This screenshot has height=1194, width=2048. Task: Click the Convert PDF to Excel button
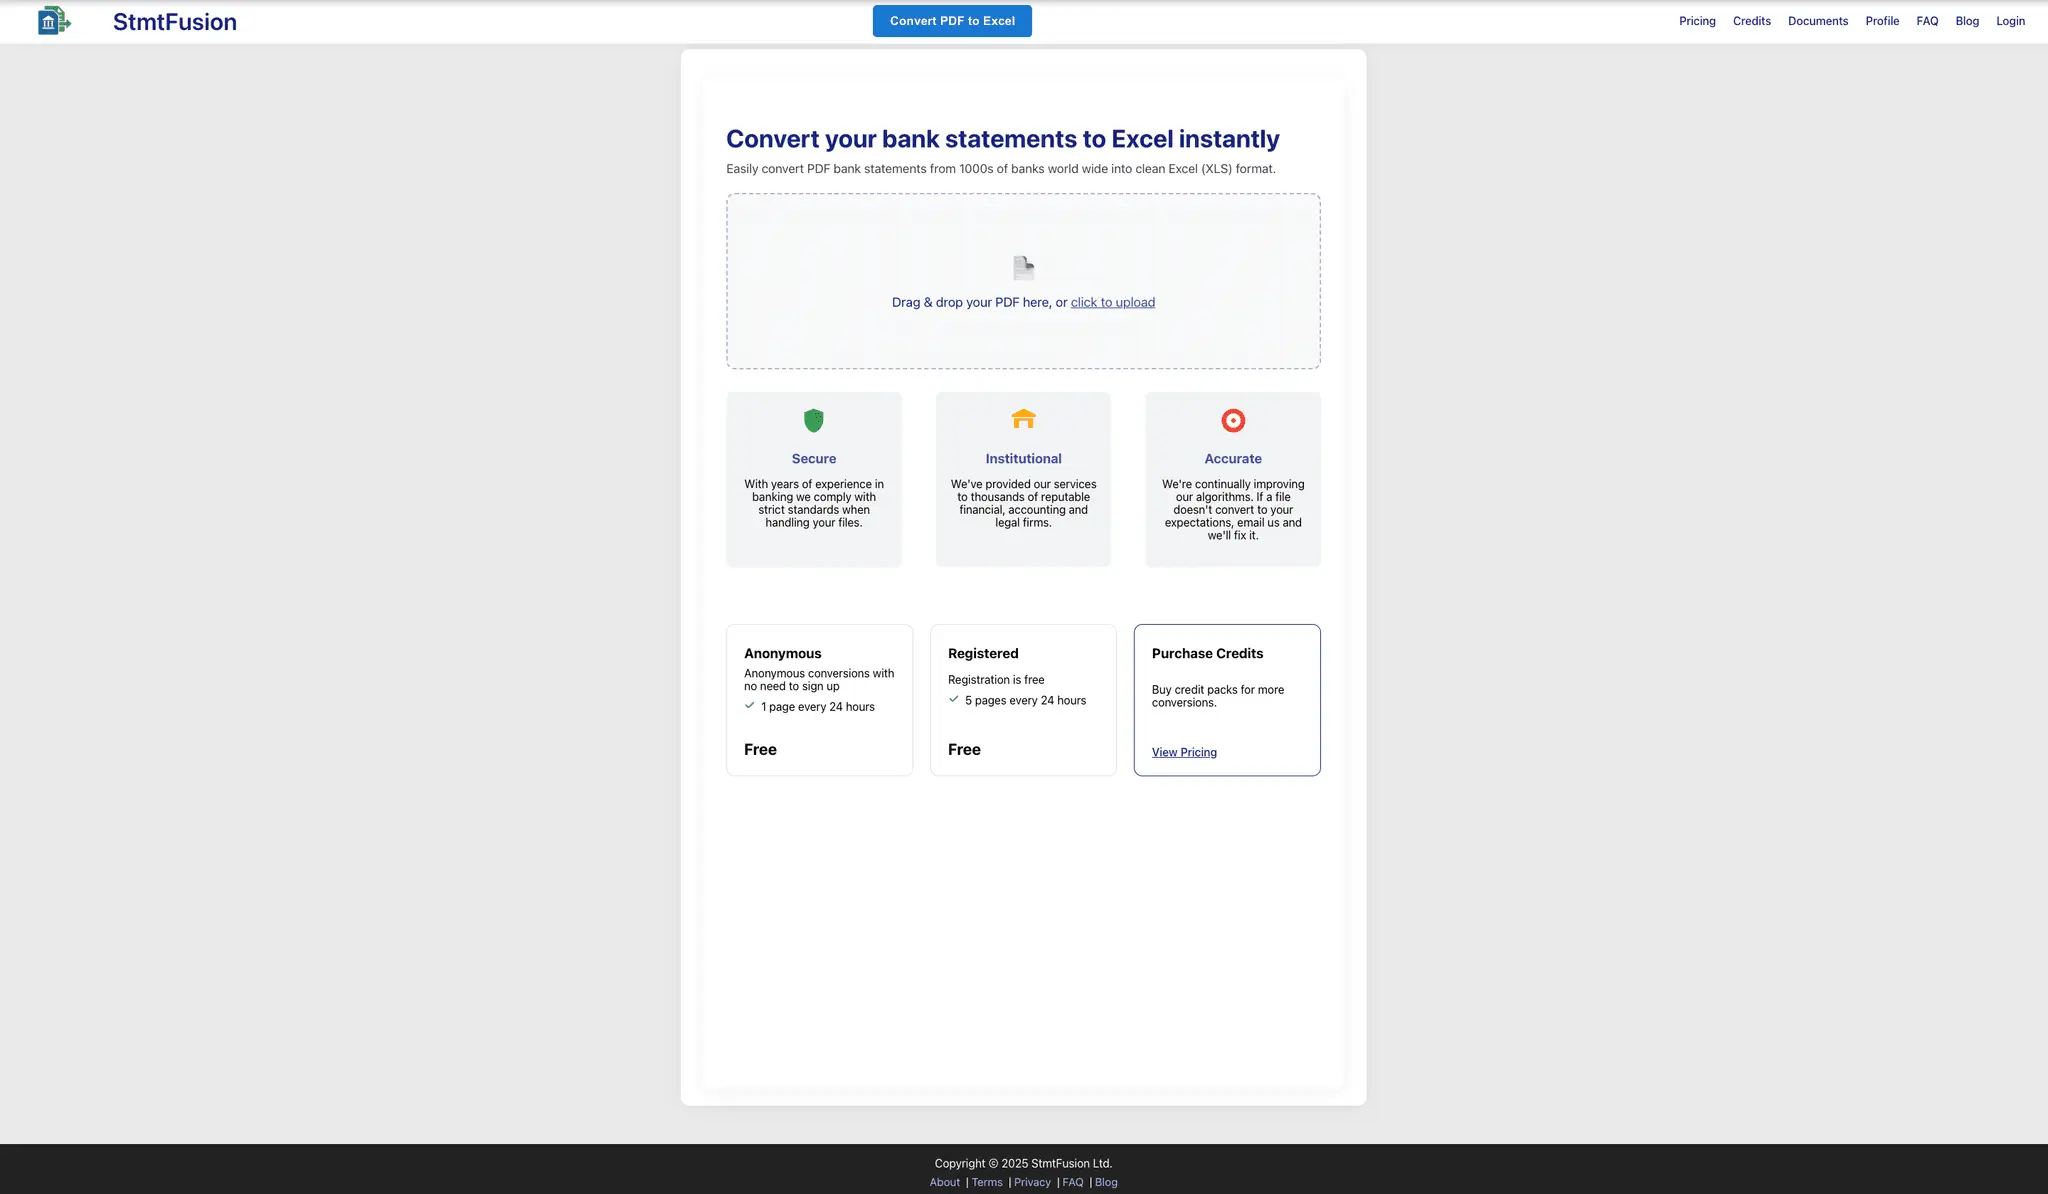click(952, 21)
